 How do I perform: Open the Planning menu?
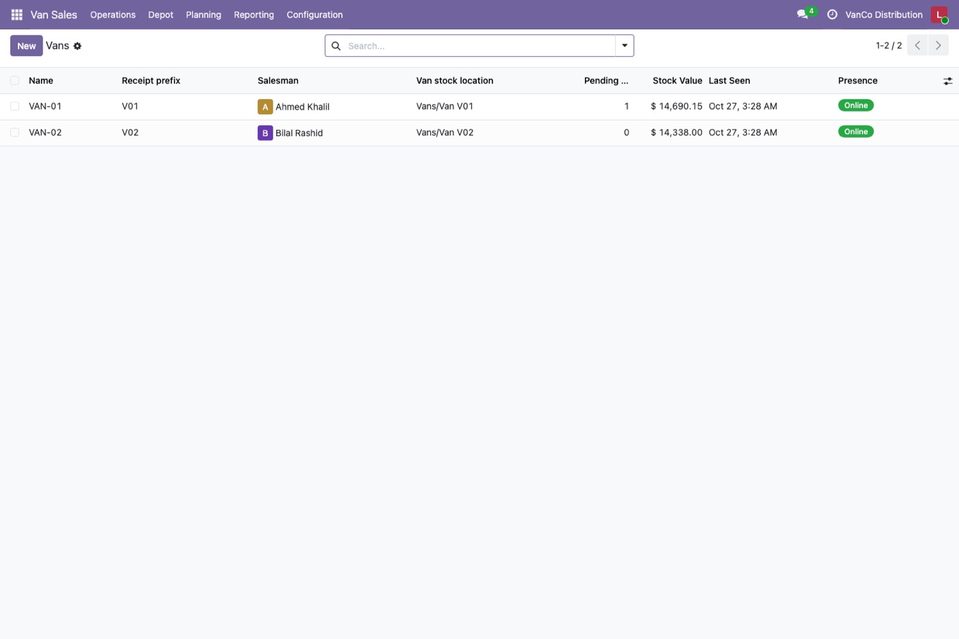click(204, 15)
